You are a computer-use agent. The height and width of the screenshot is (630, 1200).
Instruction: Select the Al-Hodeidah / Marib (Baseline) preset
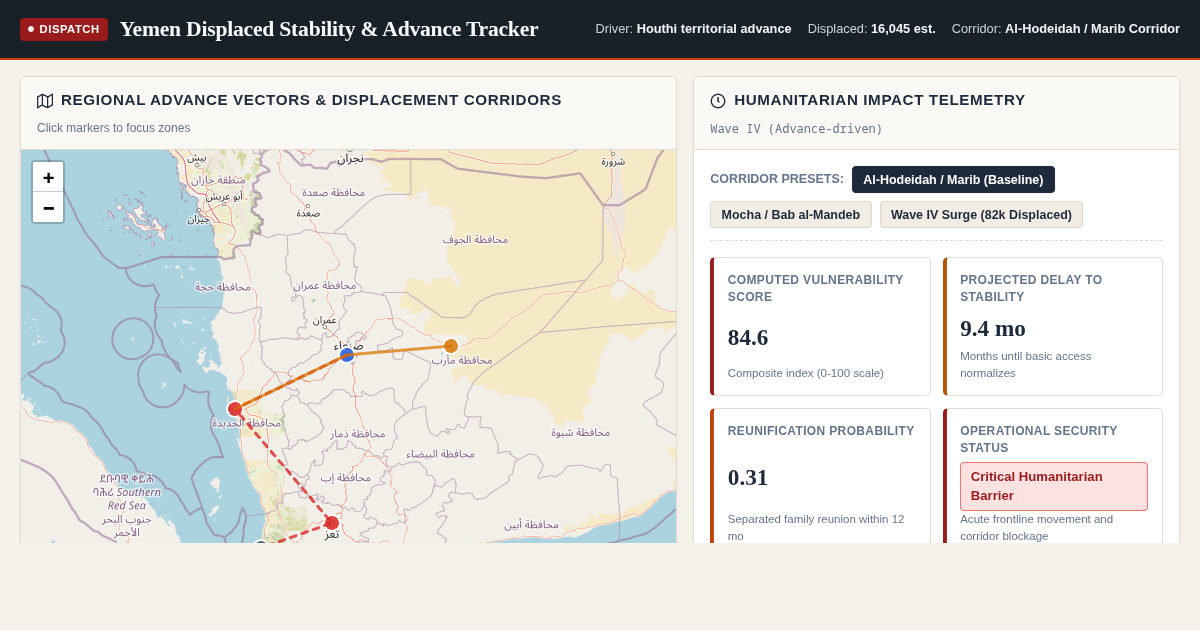click(x=953, y=180)
